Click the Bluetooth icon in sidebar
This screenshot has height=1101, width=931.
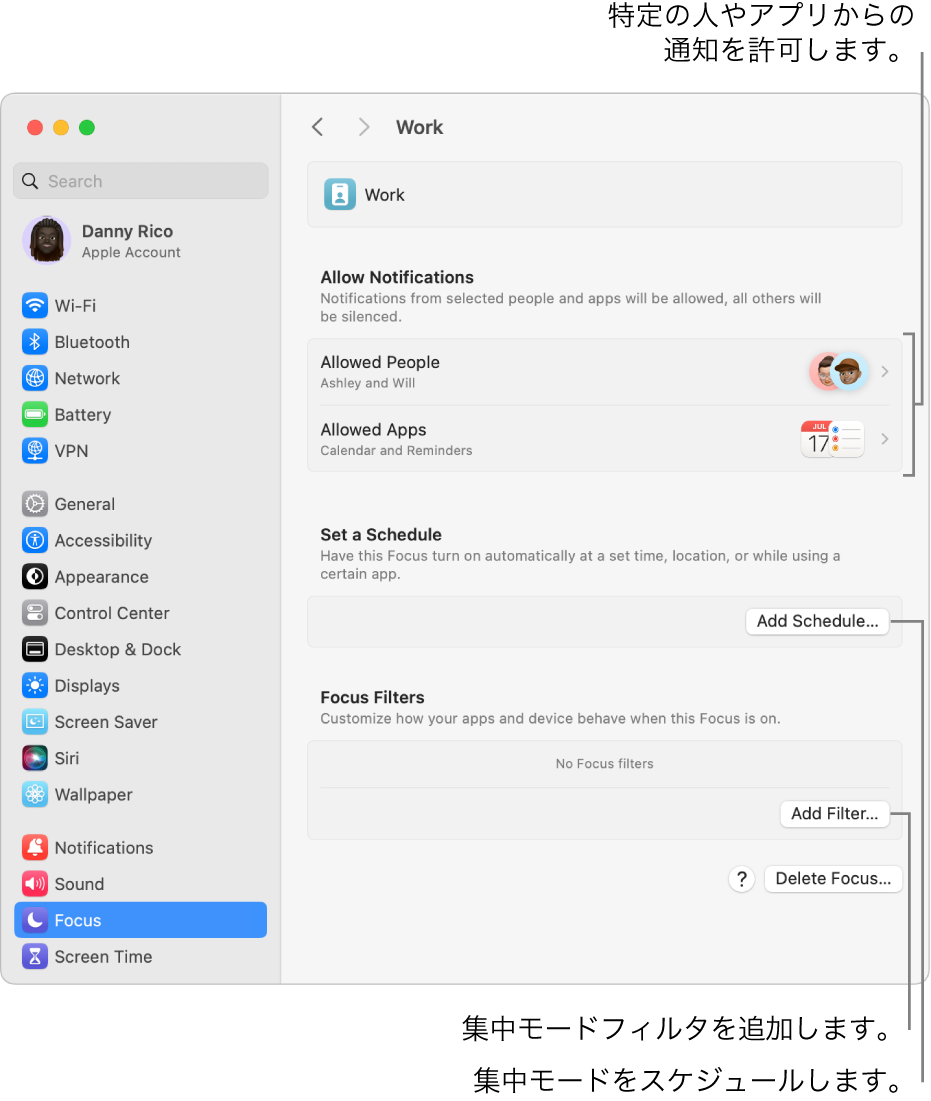[x=34, y=342]
